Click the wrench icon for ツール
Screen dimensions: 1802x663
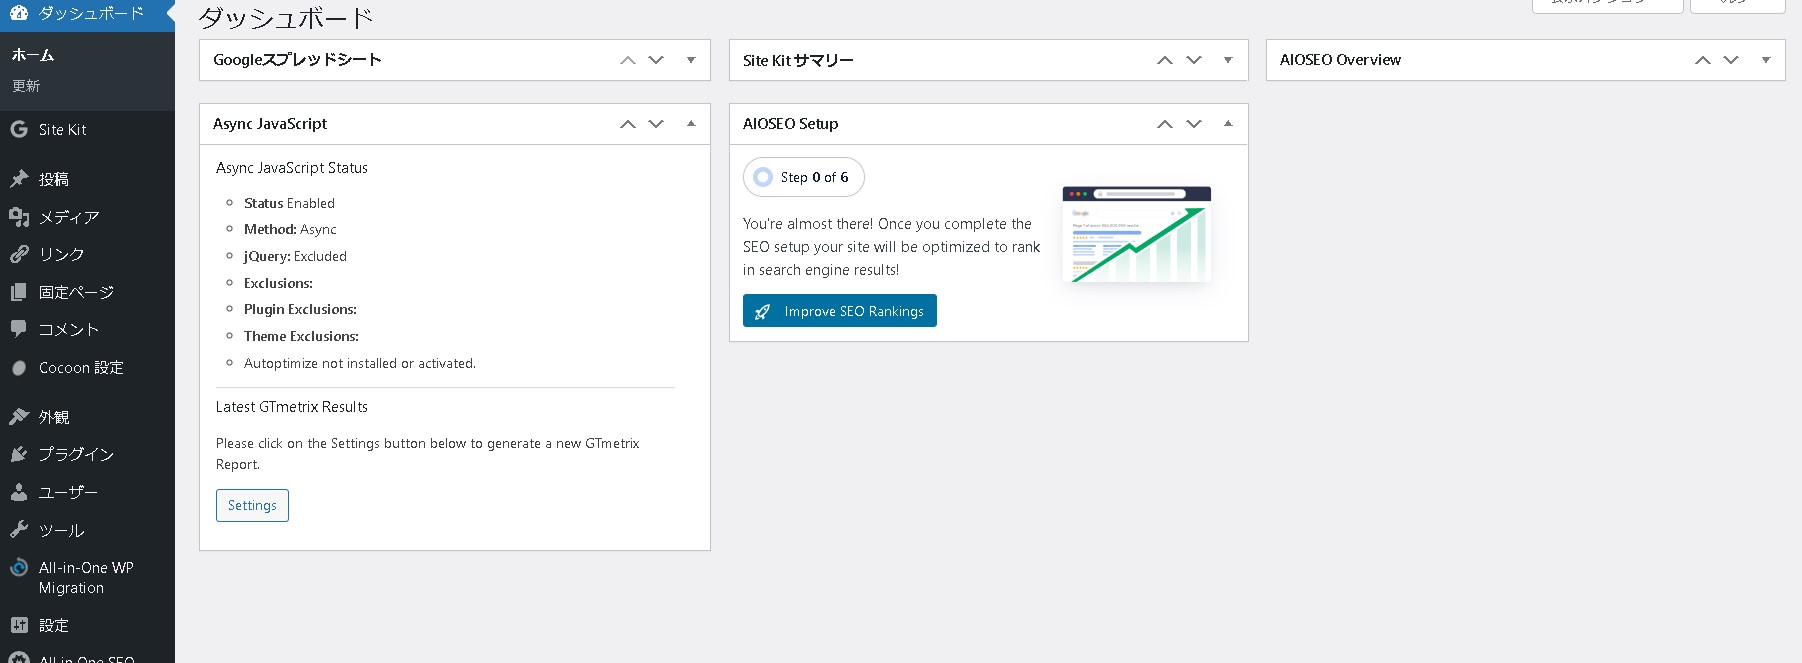click(x=19, y=530)
